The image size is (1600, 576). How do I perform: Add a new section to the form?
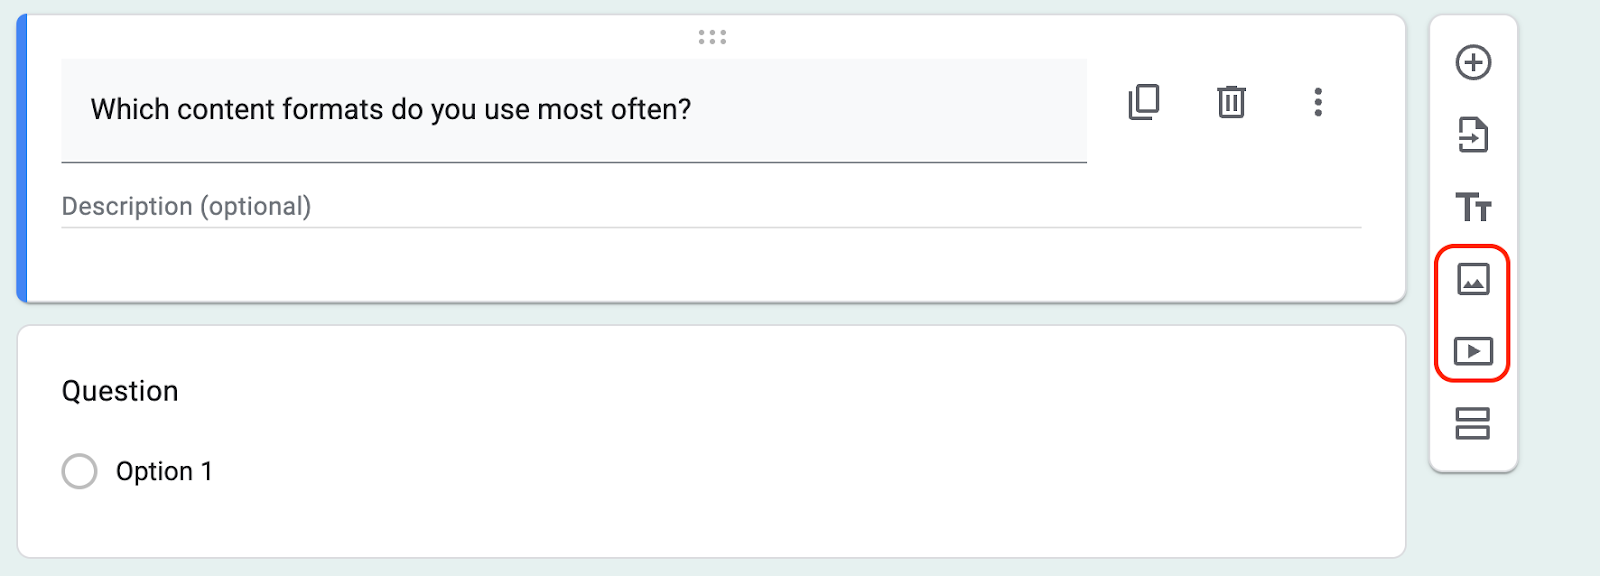(x=1472, y=425)
